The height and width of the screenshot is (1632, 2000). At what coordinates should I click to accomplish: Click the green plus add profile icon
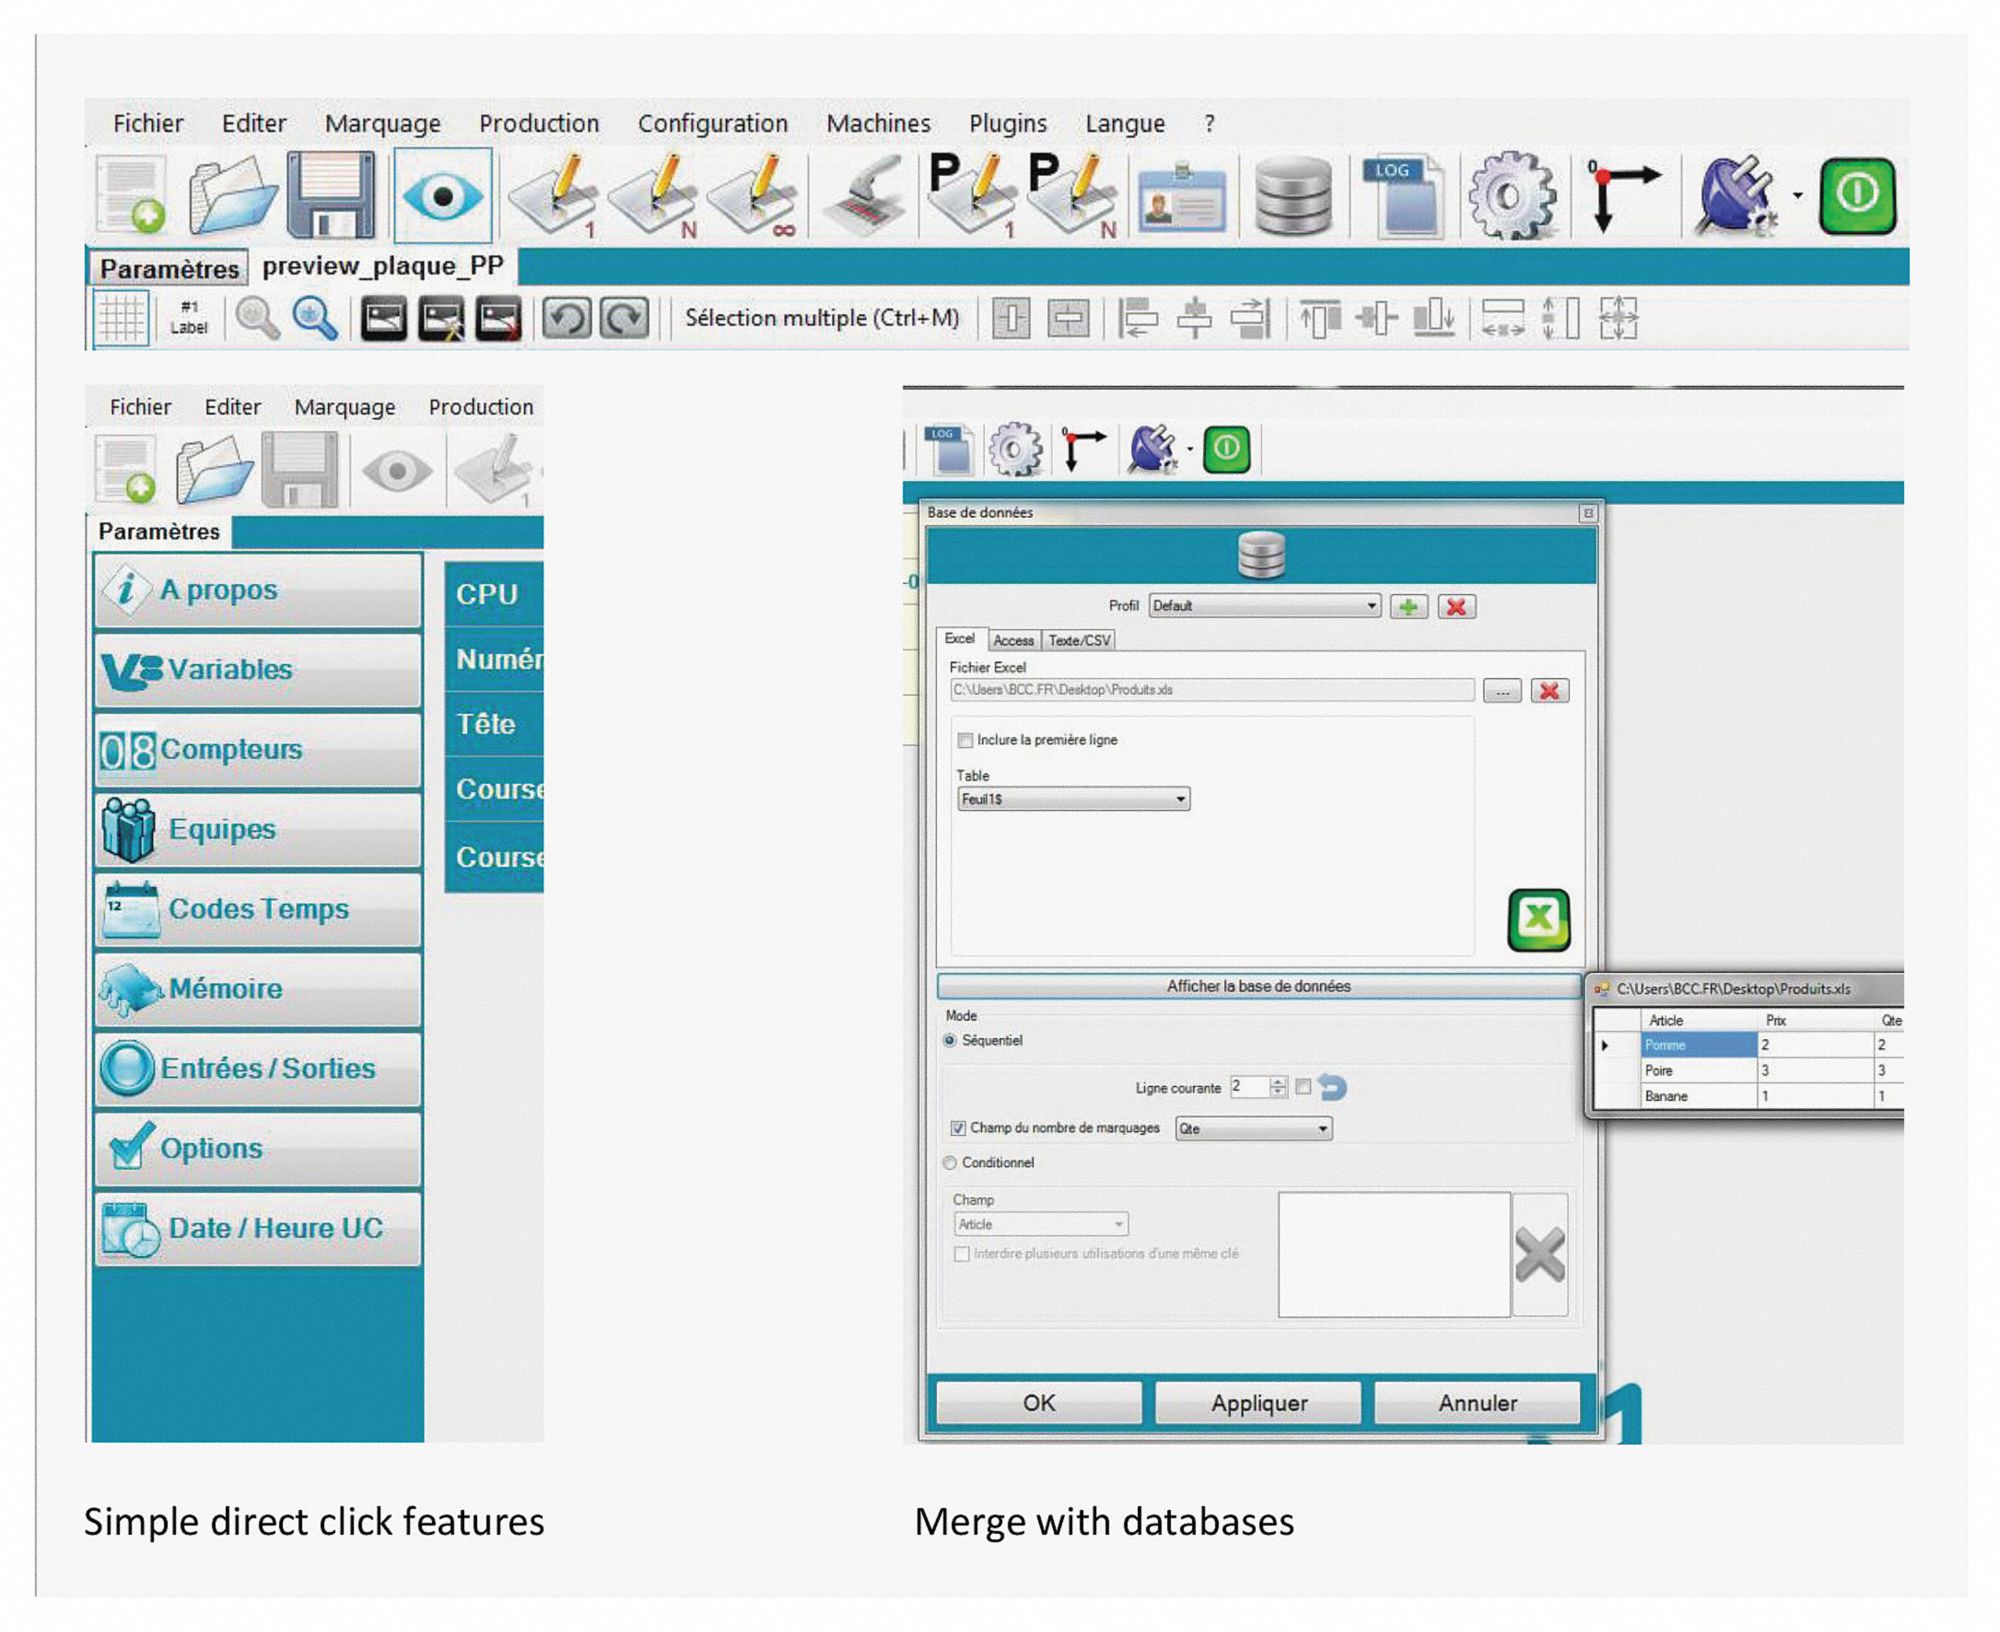point(1408,607)
